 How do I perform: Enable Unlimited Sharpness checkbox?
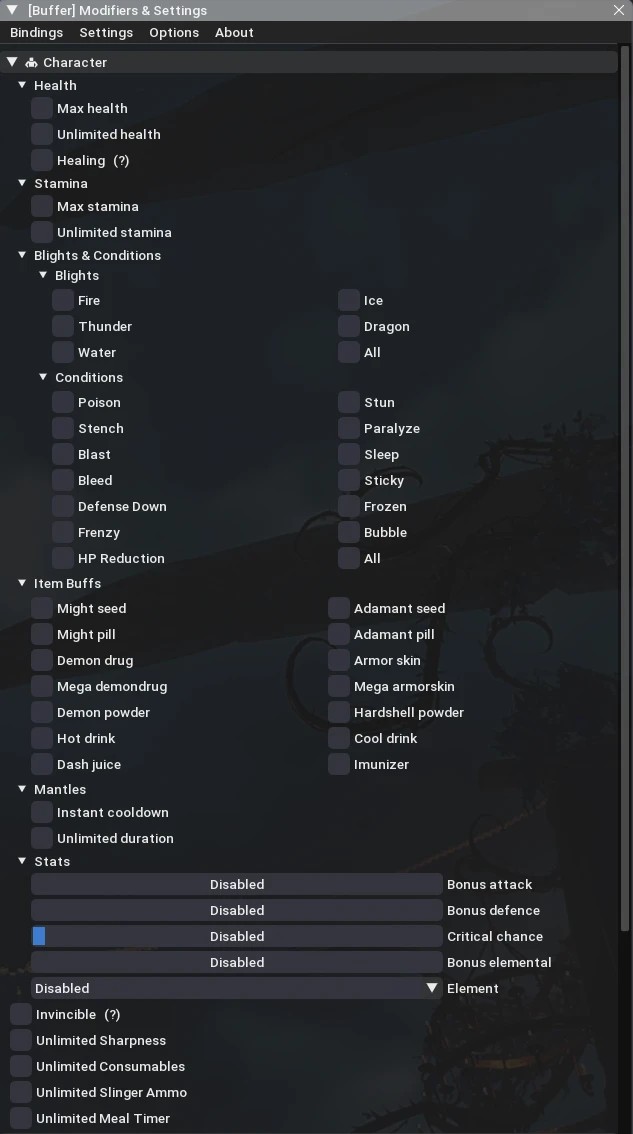(21, 1040)
